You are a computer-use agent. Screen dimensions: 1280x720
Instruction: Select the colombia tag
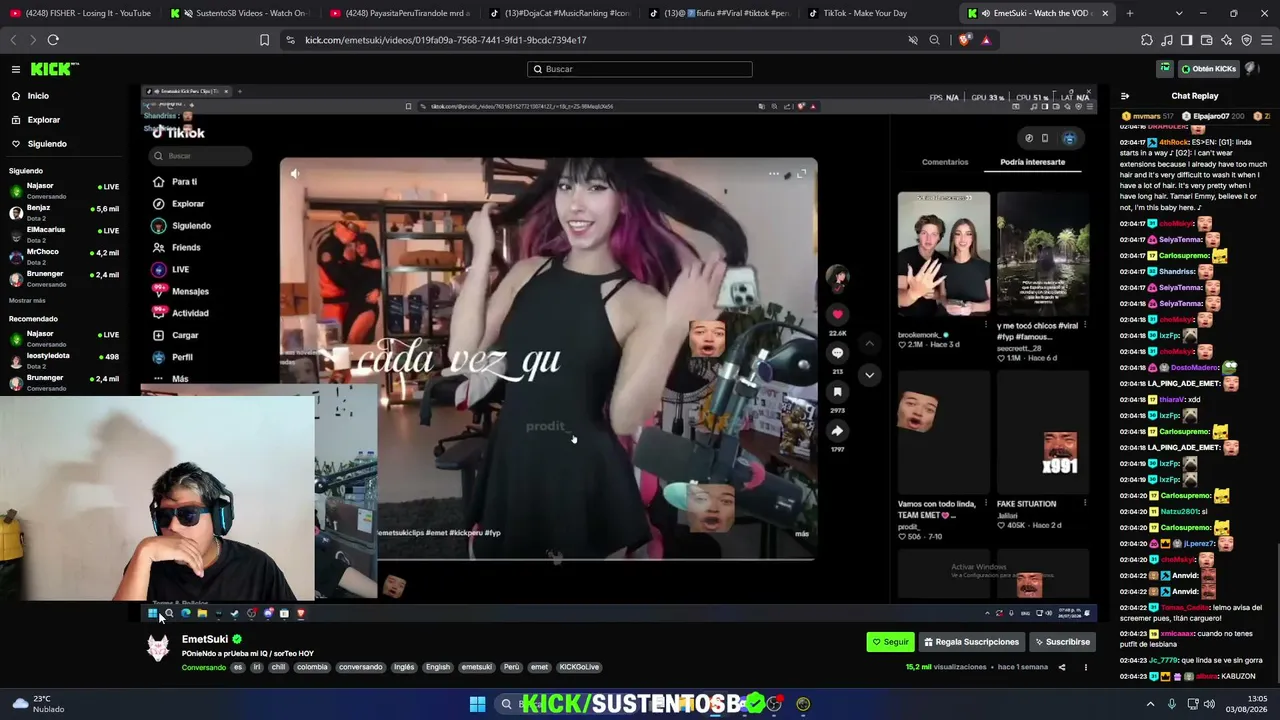tap(312, 667)
